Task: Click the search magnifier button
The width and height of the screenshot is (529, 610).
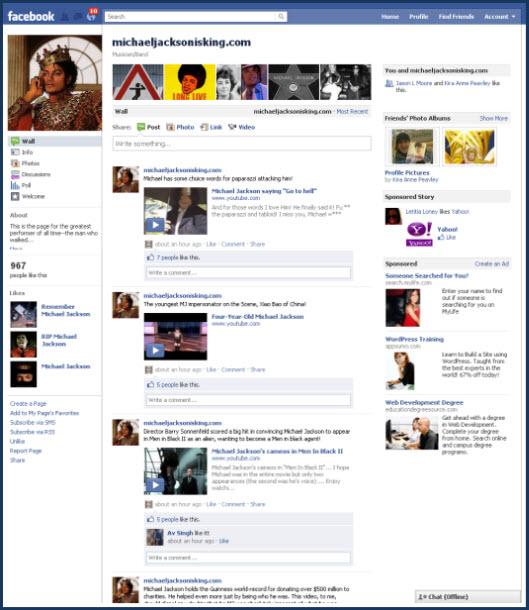Action: 281,17
